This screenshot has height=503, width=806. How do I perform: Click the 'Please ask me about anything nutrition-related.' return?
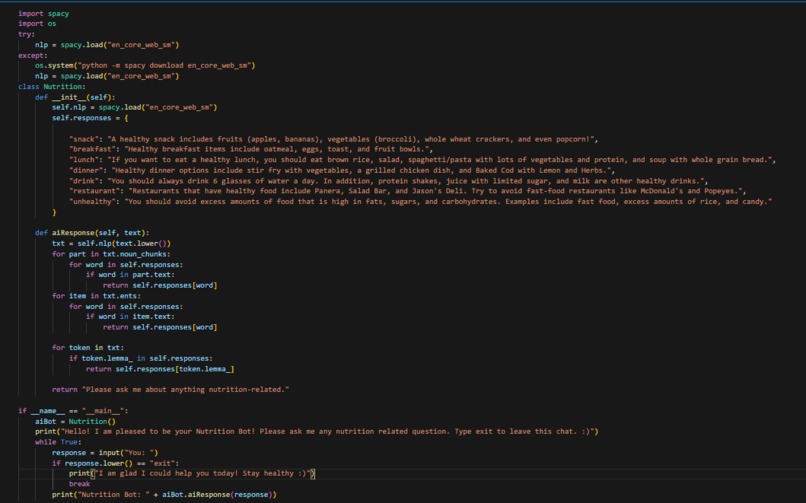click(171, 389)
